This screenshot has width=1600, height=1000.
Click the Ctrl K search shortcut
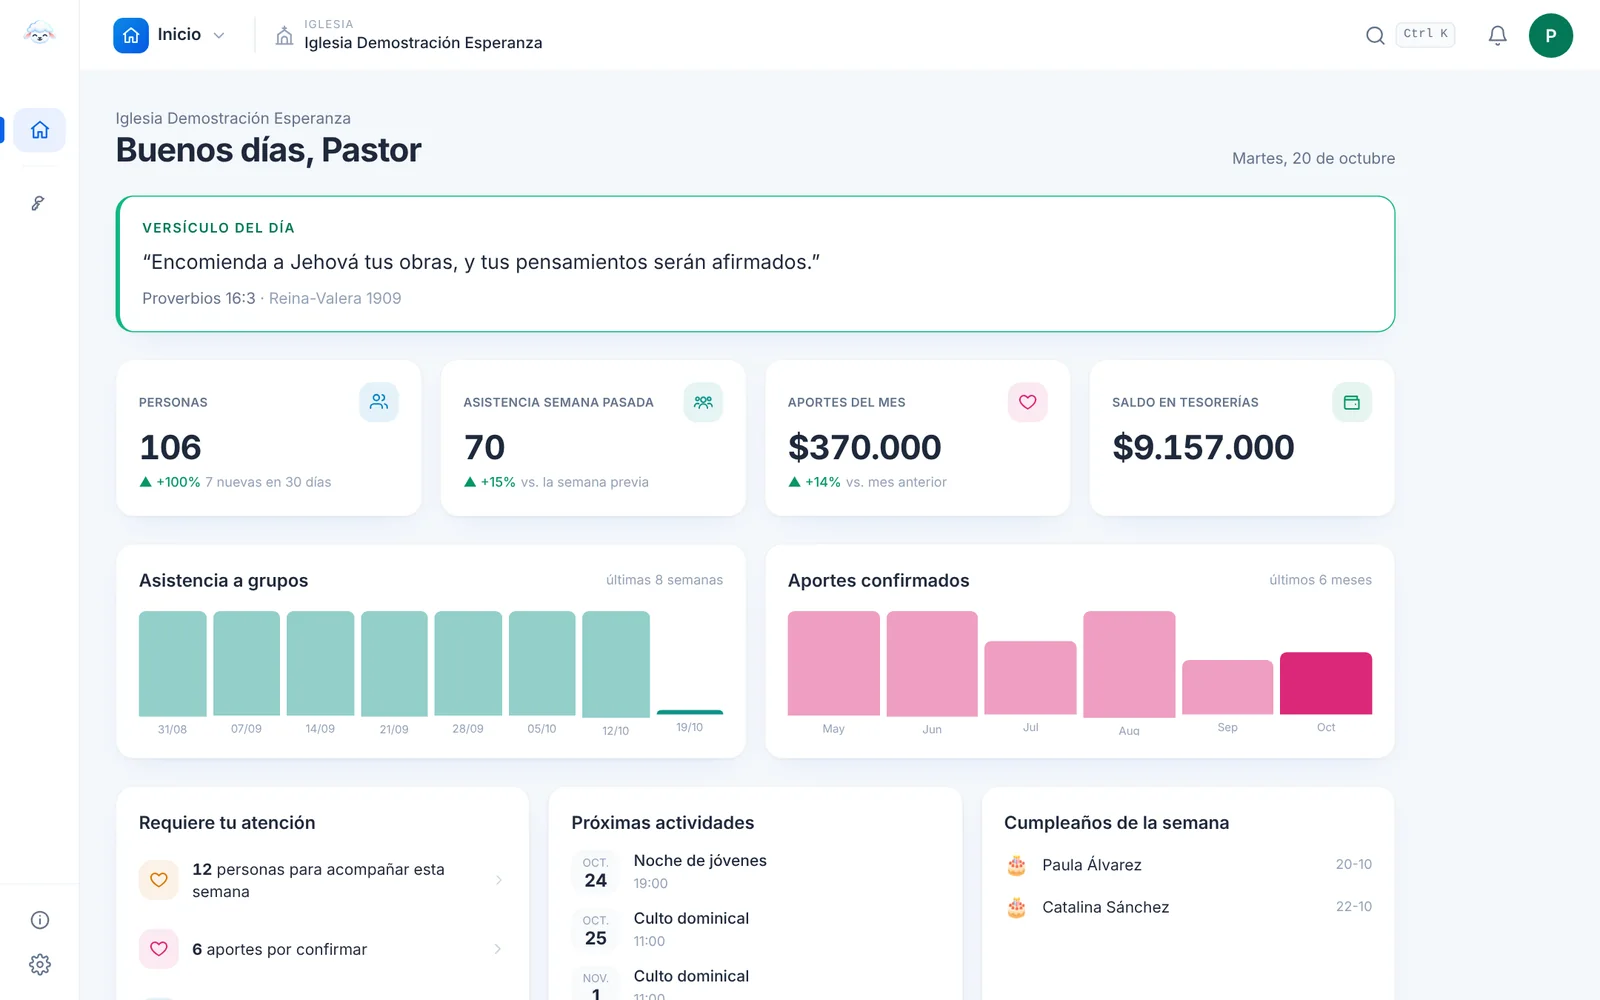1425,34
